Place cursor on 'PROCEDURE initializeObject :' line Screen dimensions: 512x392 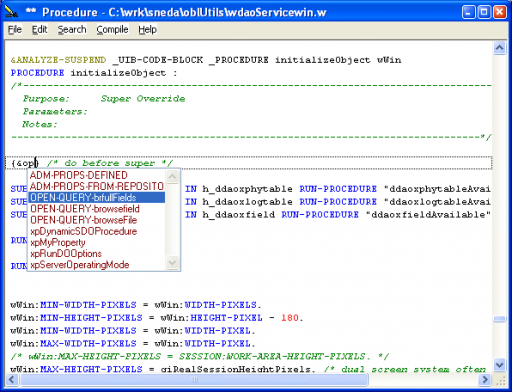(94, 73)
